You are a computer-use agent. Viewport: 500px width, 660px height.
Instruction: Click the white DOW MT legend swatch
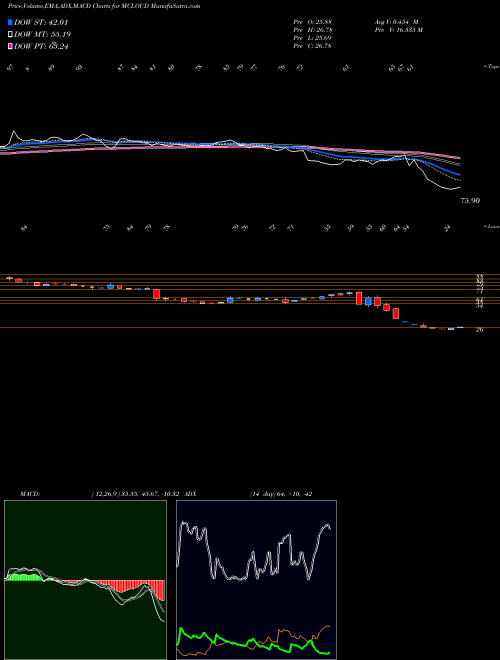coord(11,34)
